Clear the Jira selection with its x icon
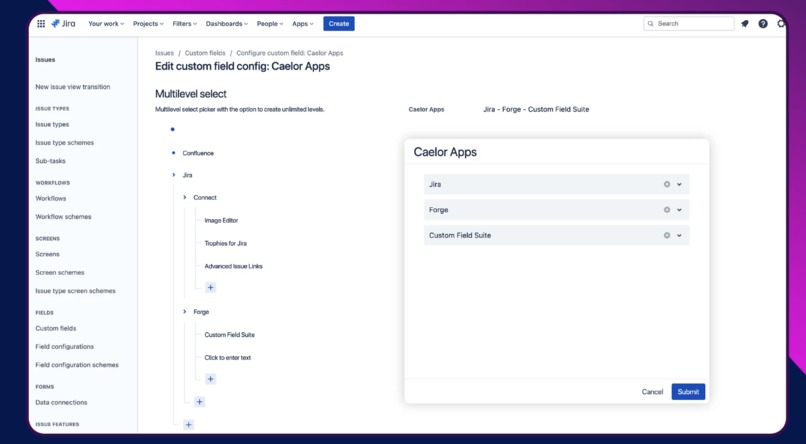806x444 pixels. click(x=667, y=184)
